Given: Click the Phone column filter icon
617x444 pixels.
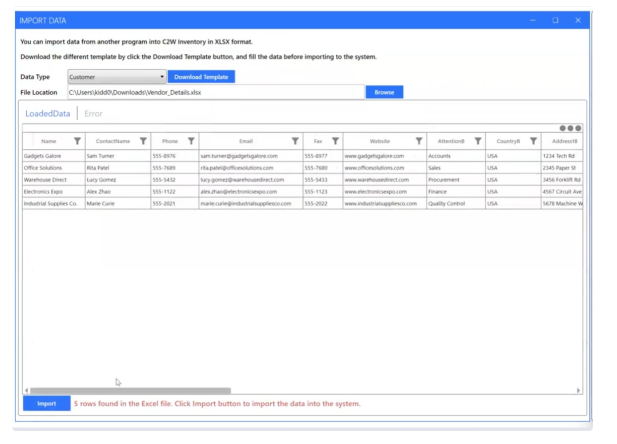Looking at the screenshot, I should [x=191, y=142].
